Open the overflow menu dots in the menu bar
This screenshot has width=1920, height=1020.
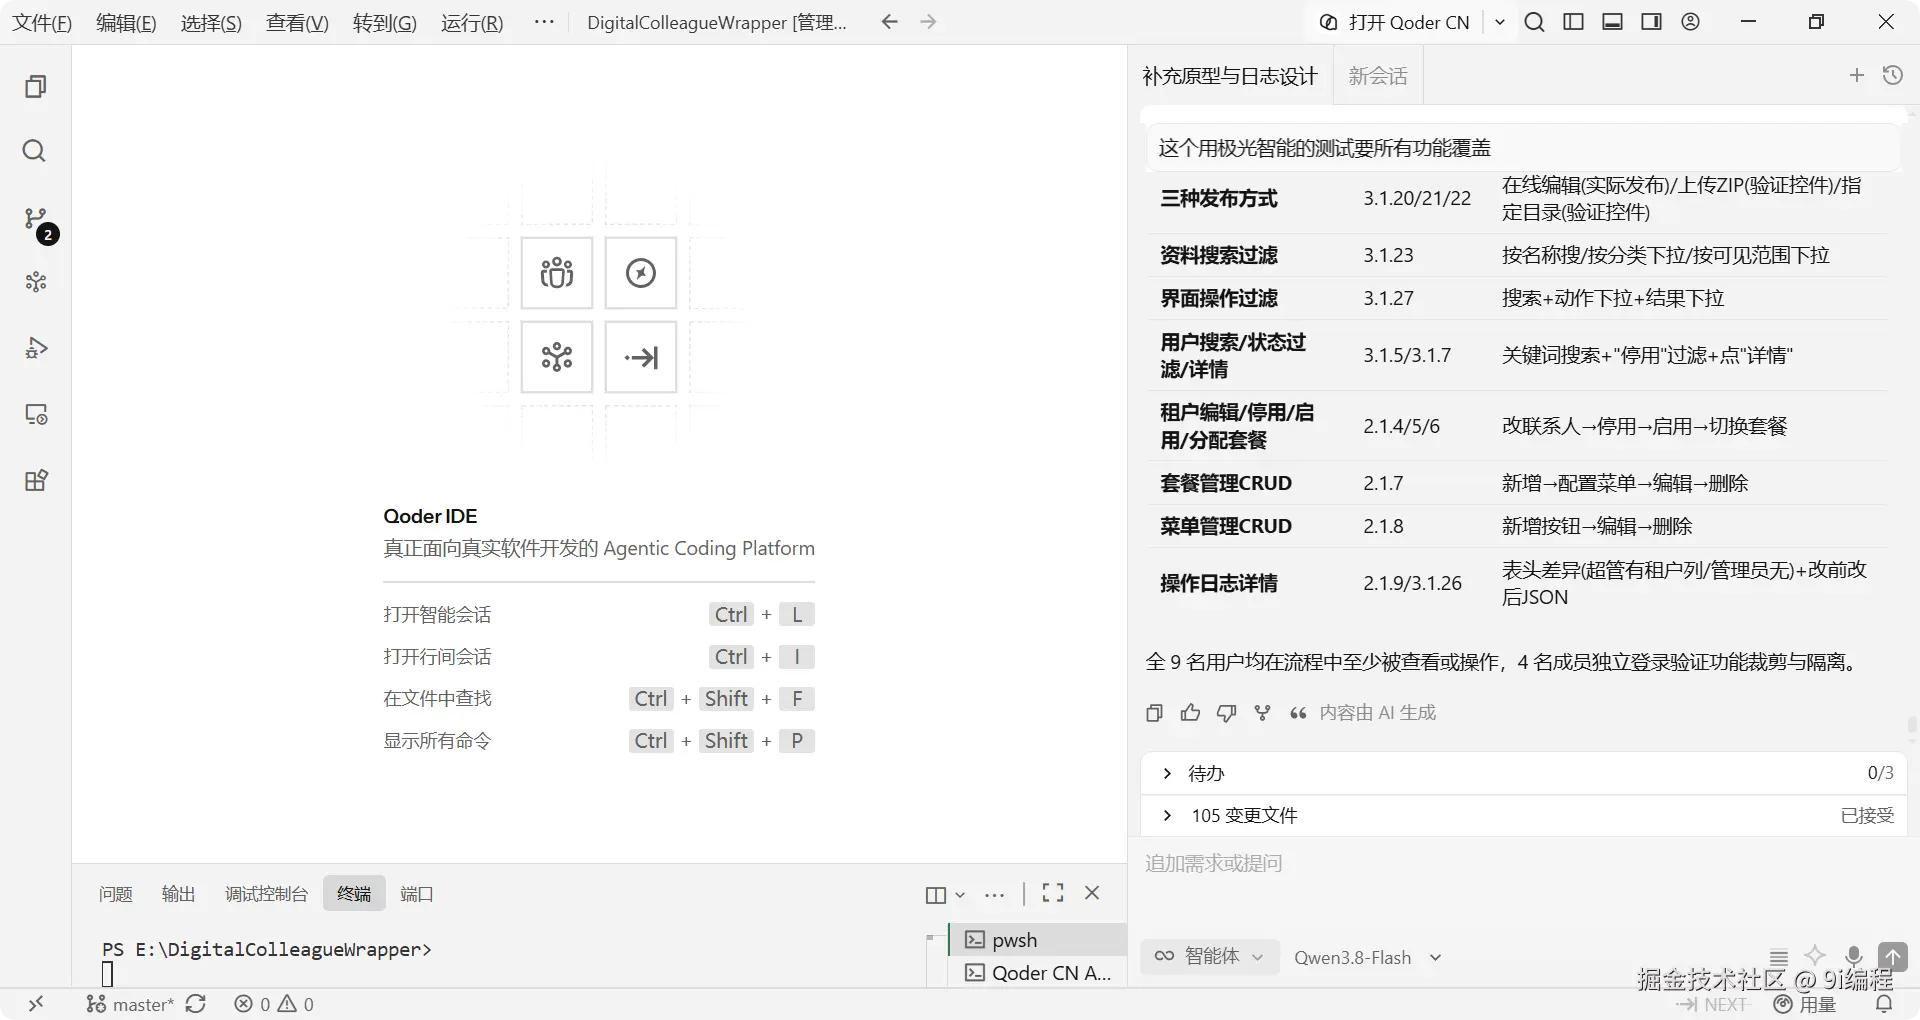point(544,22)
